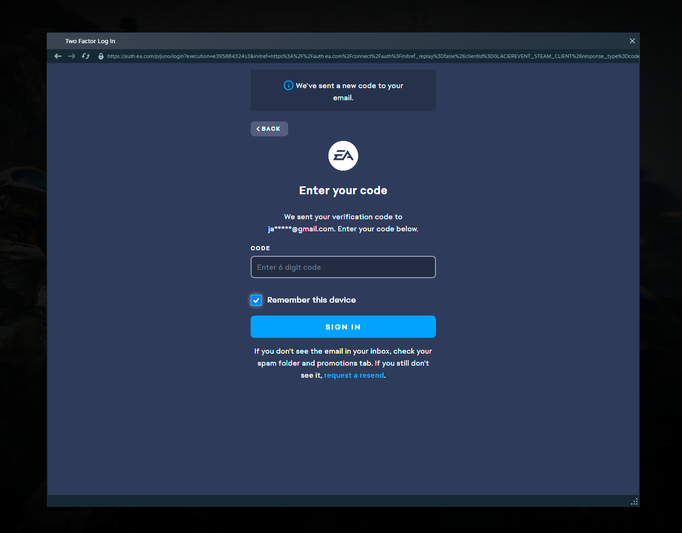Click the request a resend link

tap(354, 375)
